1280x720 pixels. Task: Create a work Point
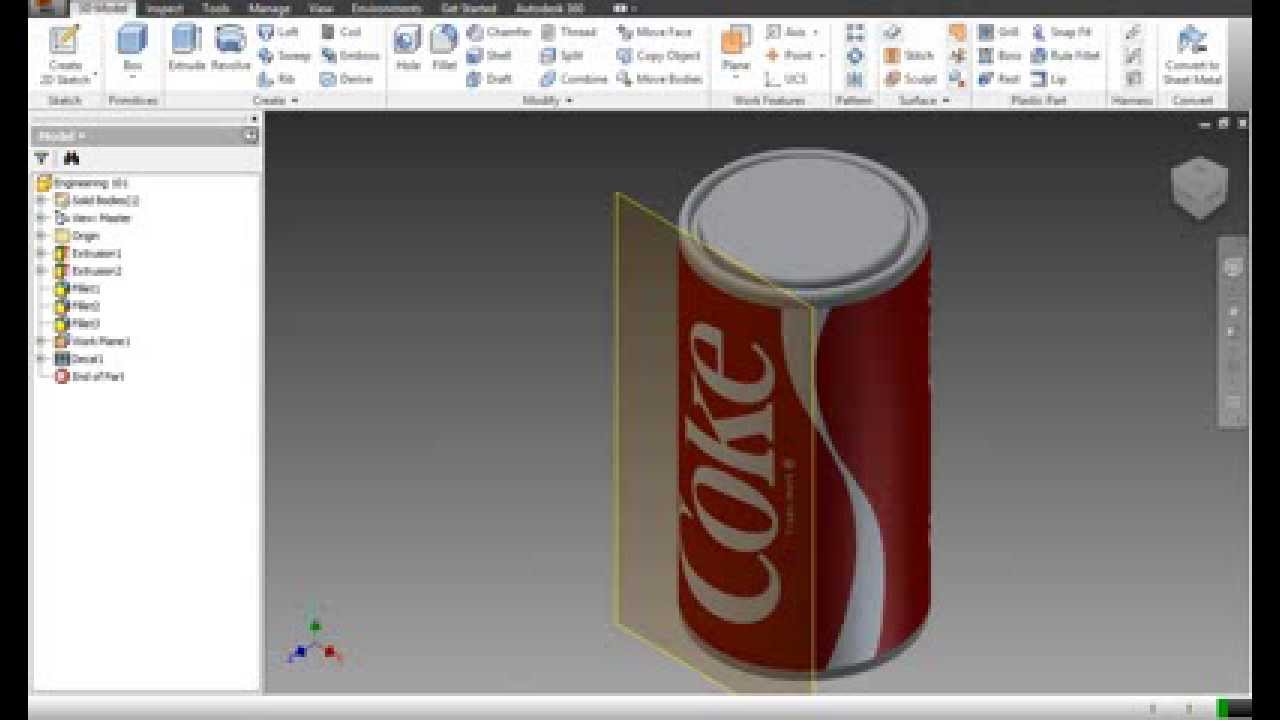click(x=789, y=56)
